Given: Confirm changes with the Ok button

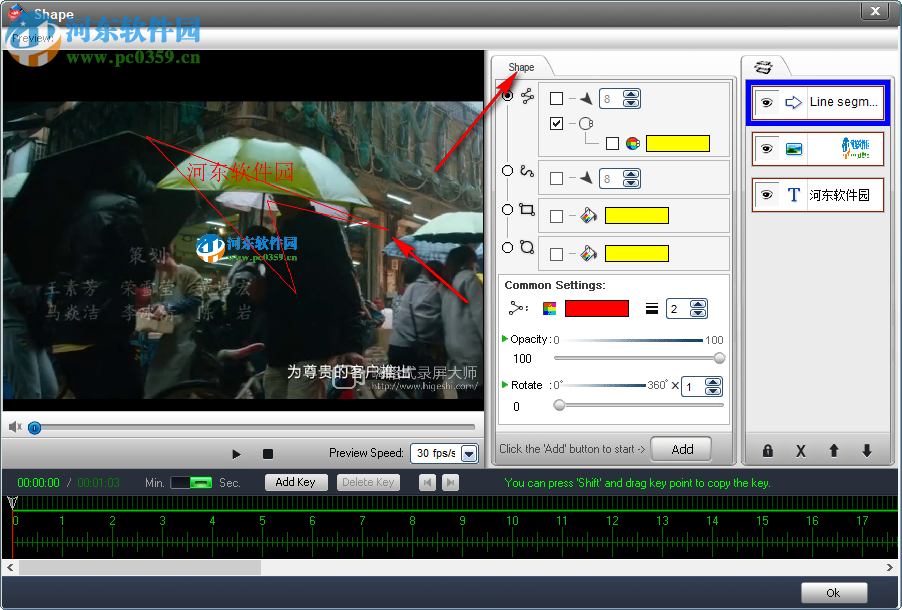Looking at the screenshot, I should click(833, 592).
